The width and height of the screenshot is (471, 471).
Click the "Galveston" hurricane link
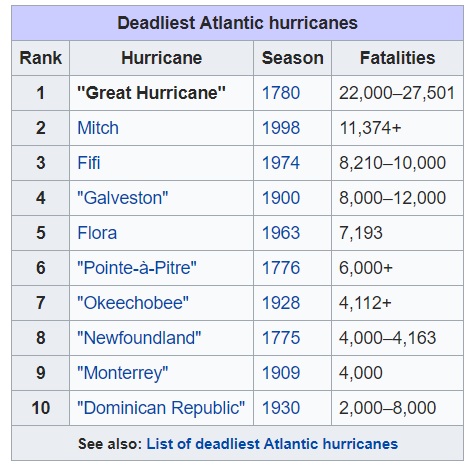point(123,198)
